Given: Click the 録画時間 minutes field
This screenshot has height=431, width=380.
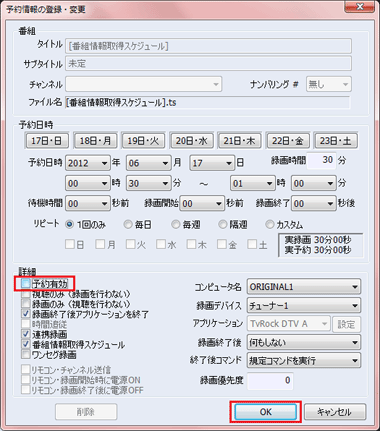Looking at the screenshot, I should (x=322, y=160).
